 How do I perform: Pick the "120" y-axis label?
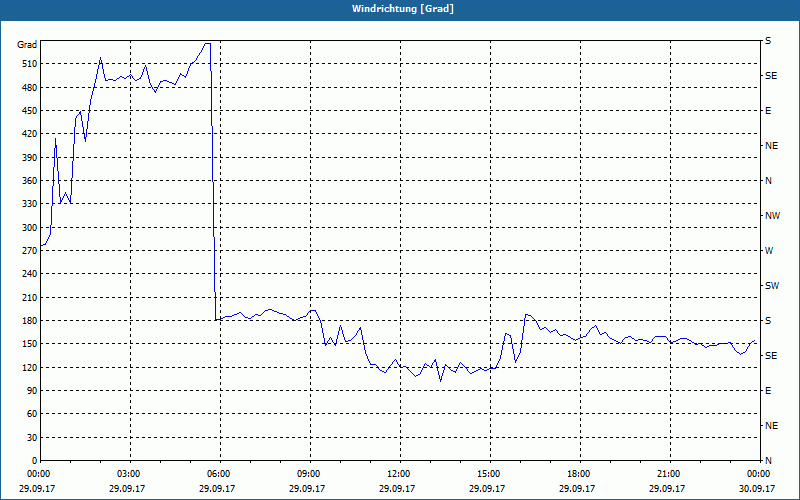(30, 367)
